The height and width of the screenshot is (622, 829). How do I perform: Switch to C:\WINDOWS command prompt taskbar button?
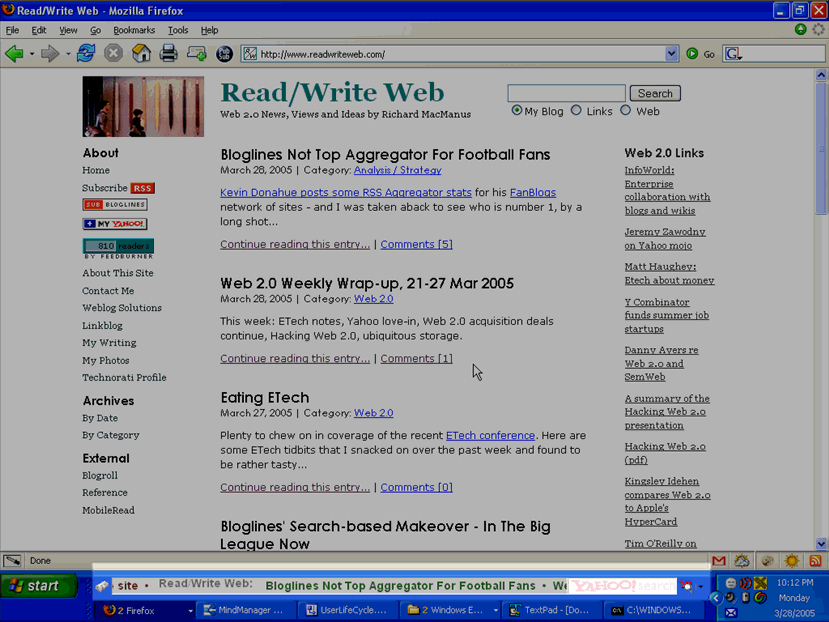click(x=652, y=610)
